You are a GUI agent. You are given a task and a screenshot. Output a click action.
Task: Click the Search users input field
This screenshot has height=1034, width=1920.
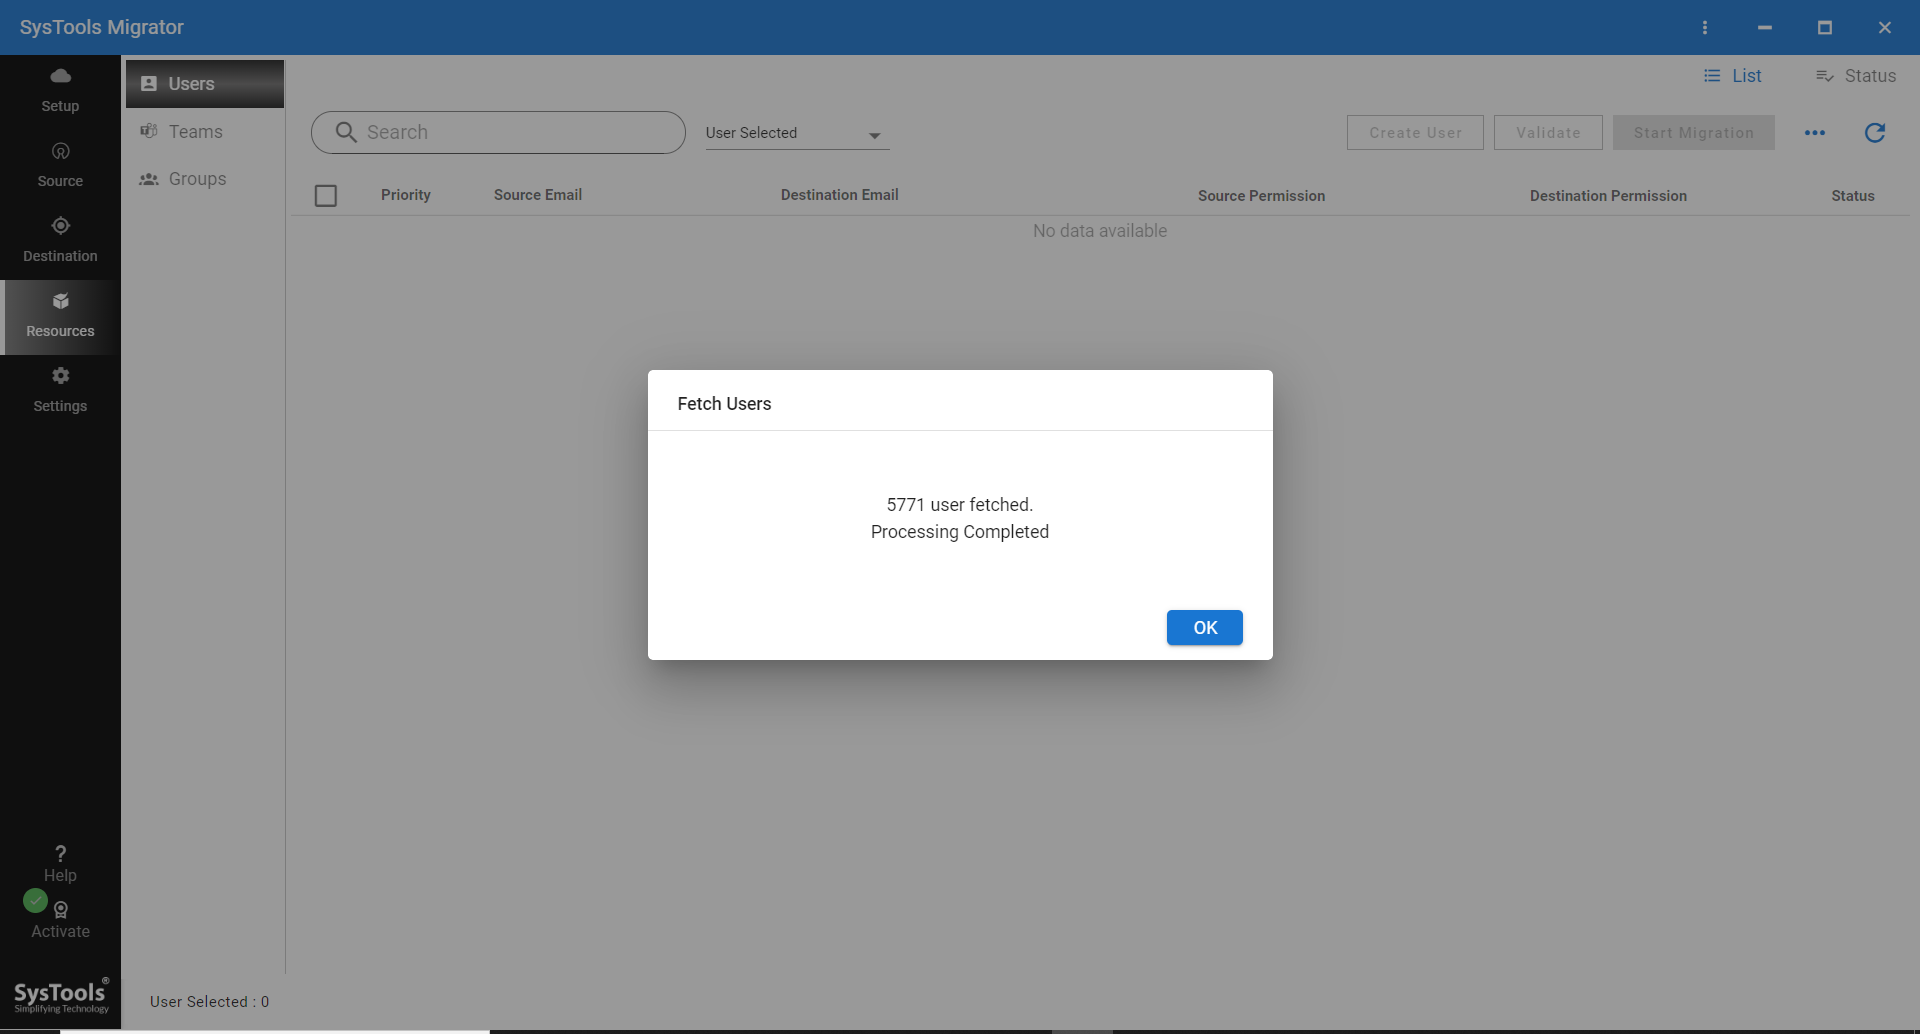(x=498, y=133)
